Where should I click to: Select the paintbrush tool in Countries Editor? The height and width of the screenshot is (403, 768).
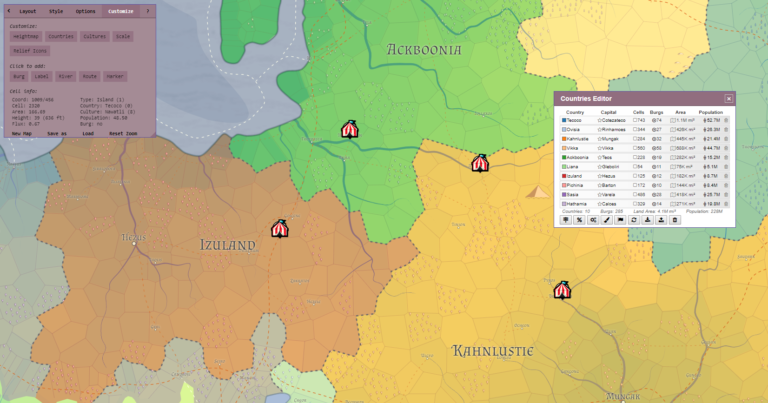(607, 220)
